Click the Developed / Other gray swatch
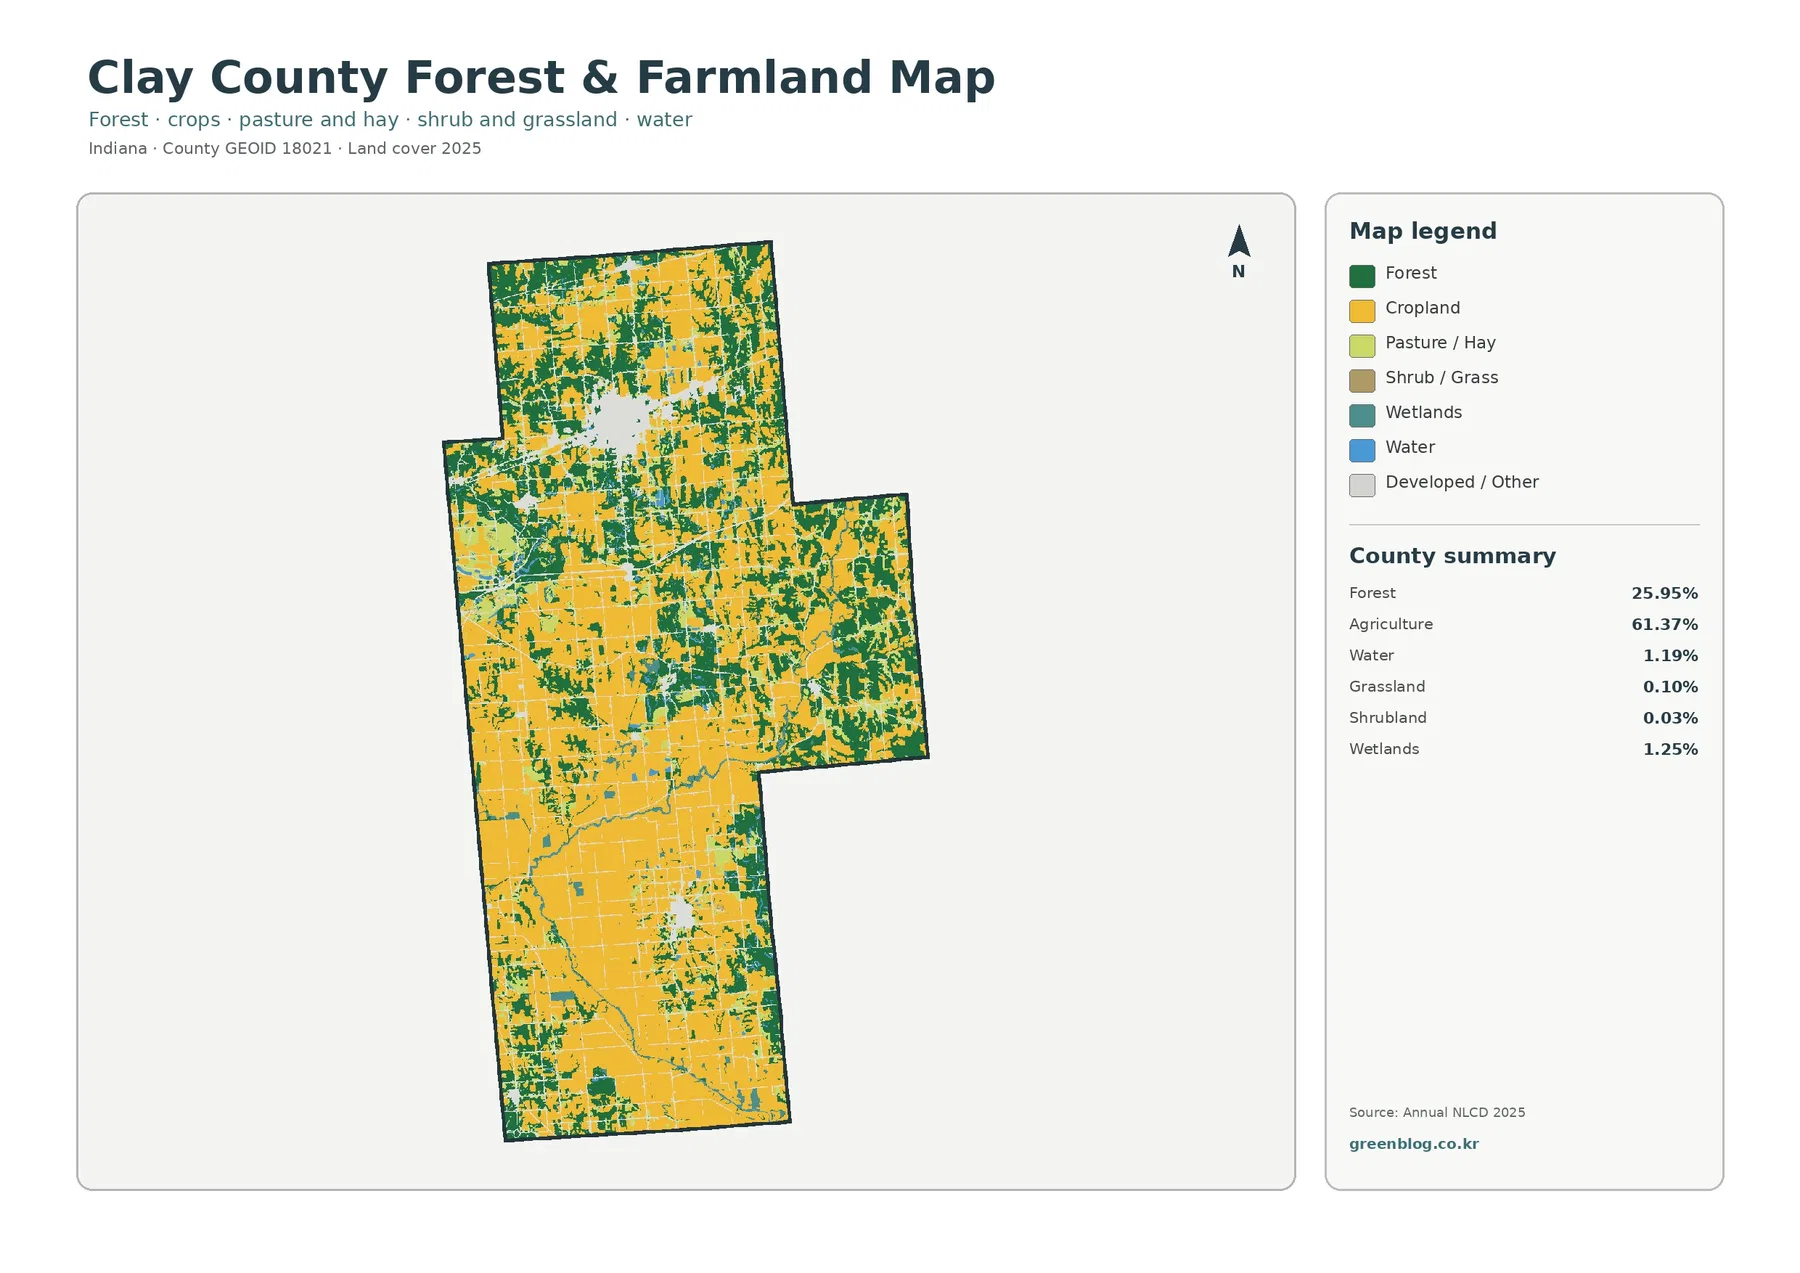 pyautogui.click(x=1362, y=486)
